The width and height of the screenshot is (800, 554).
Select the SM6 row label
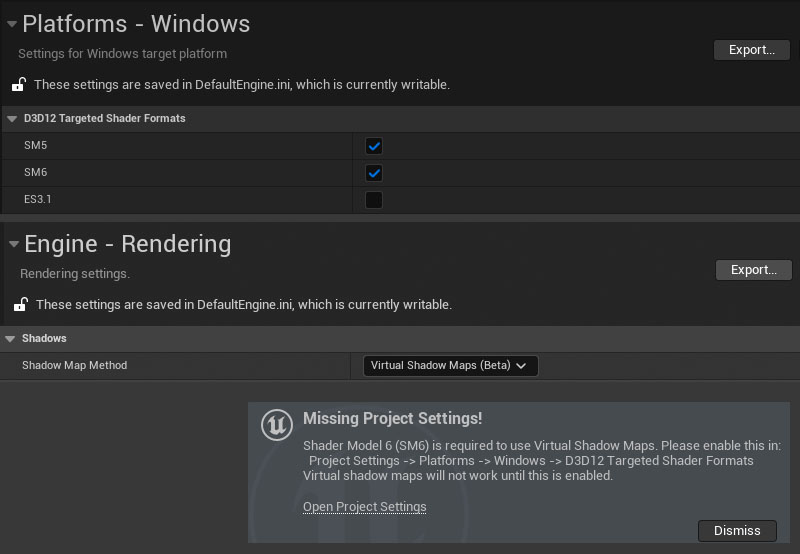pyautogui.click(x=35, y=172)
